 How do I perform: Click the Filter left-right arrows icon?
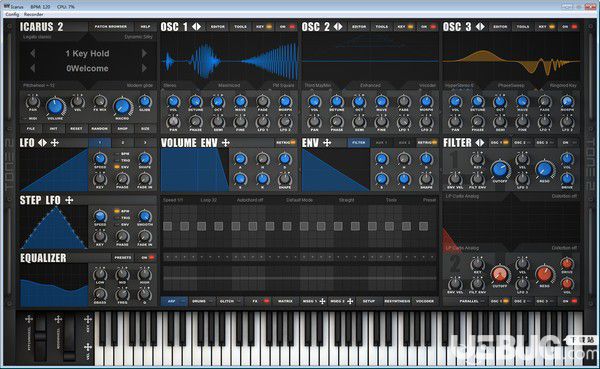(479, 143)
